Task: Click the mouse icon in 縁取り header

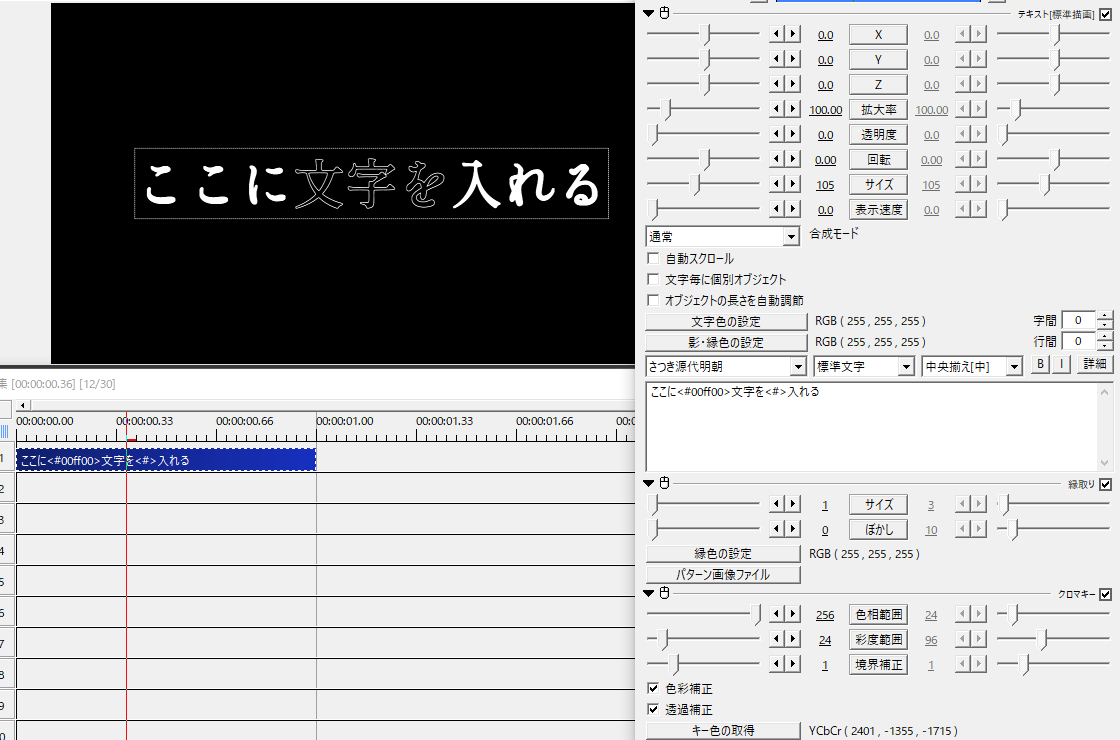Action: click(x=664, y=484)
